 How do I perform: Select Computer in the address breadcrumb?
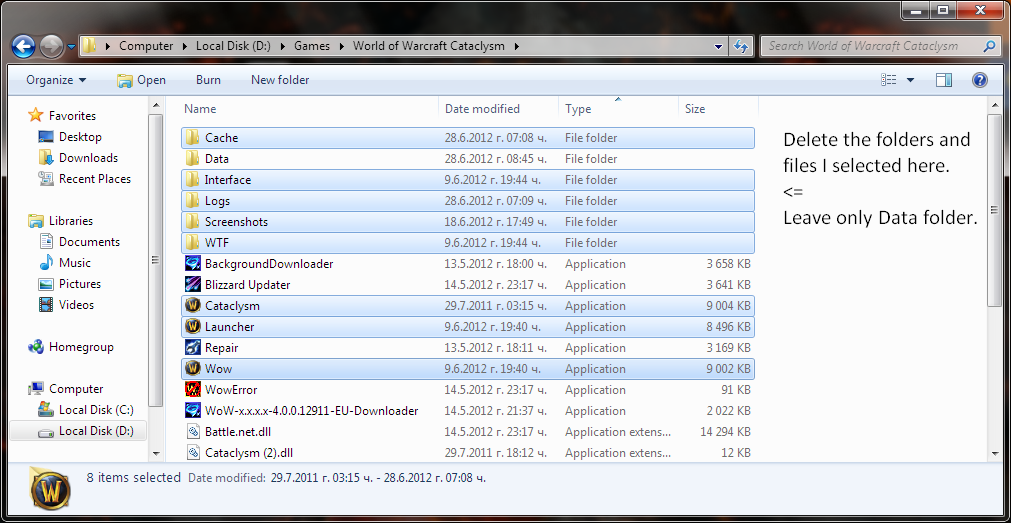(146, 46)
